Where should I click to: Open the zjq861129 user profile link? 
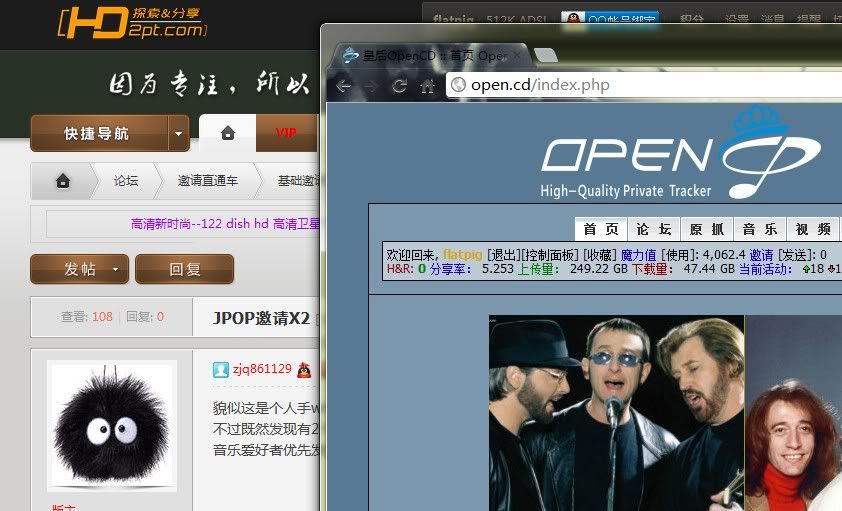click(262, 369)
